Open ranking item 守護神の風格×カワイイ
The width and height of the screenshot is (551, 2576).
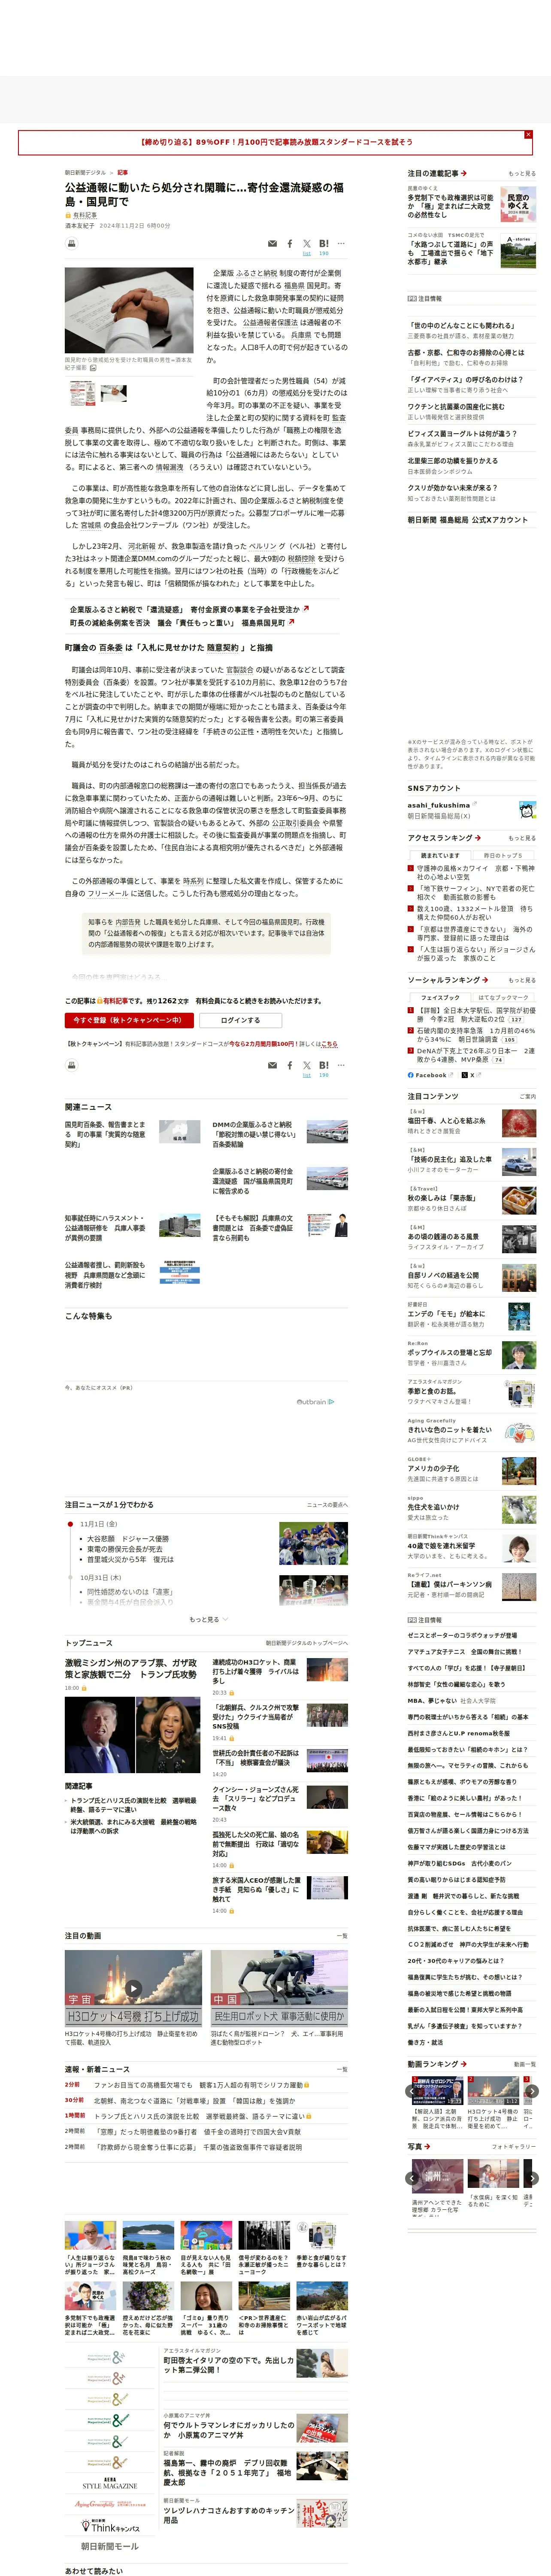pyautogui.click(x=476, y=873)
